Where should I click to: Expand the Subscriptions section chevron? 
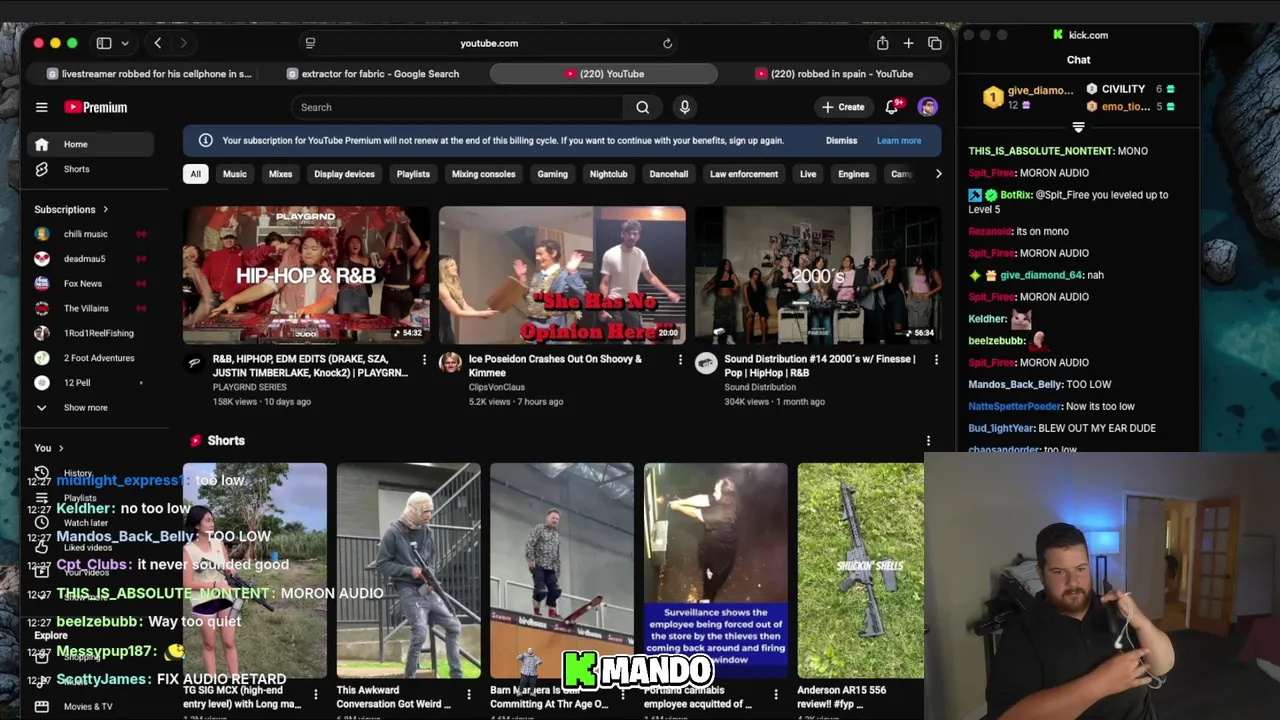pos(105,210)
